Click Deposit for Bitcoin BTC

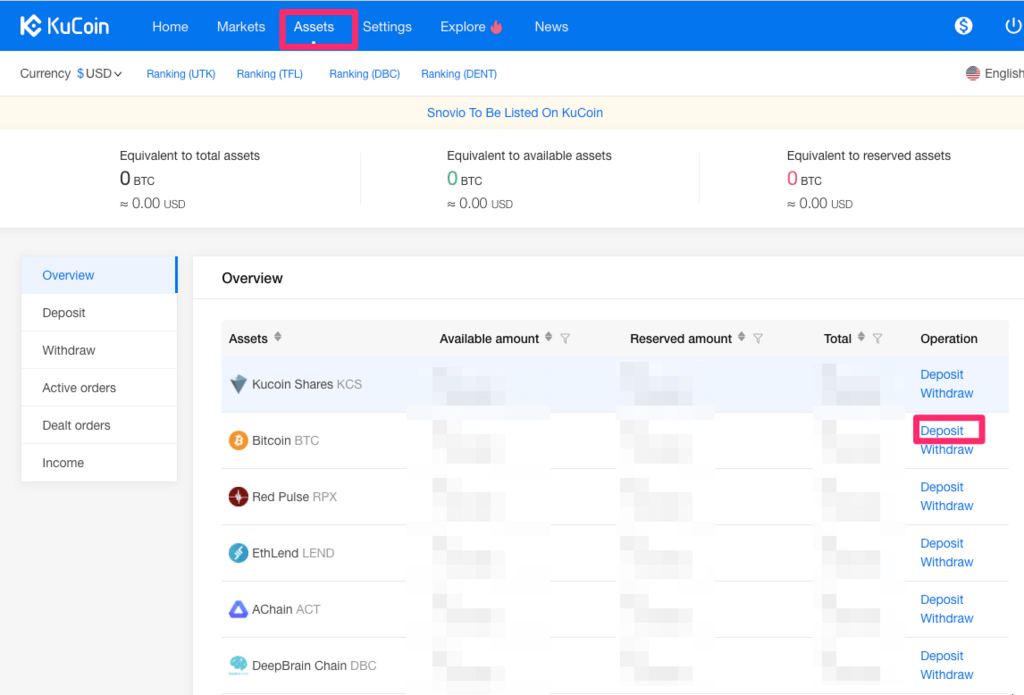point(942,430)
